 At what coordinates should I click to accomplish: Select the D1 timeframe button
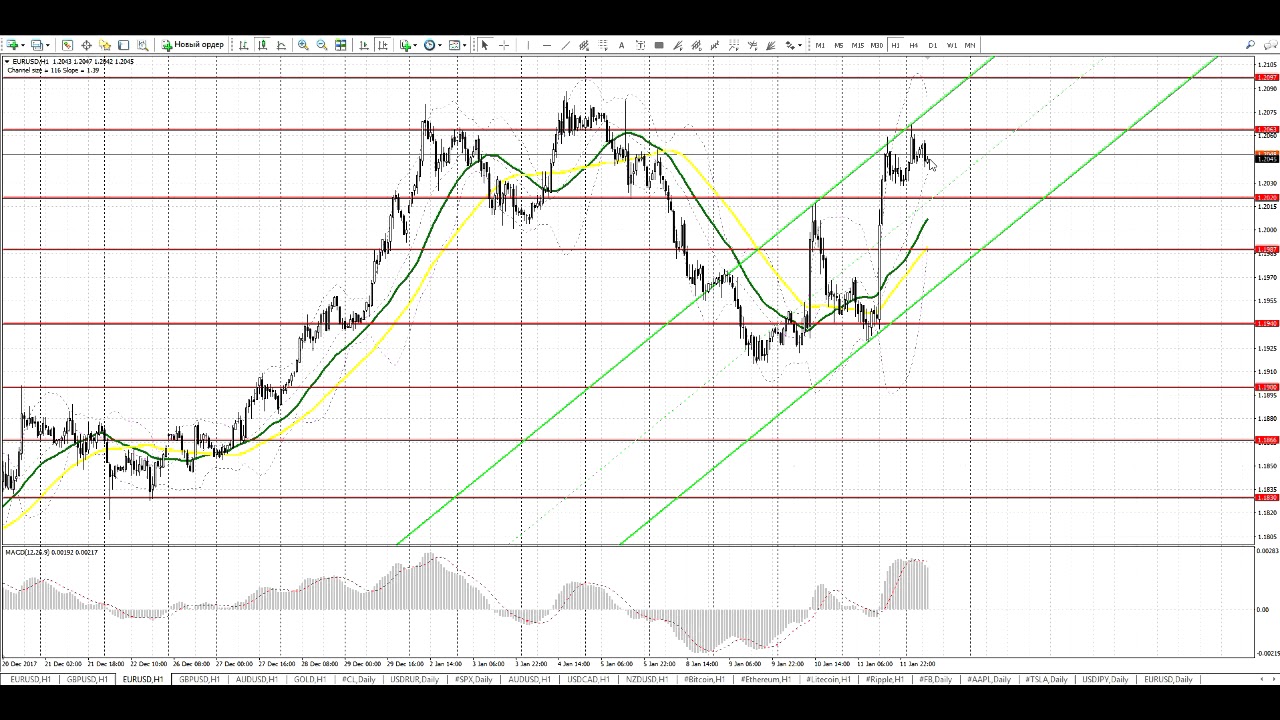click(932, 45)
